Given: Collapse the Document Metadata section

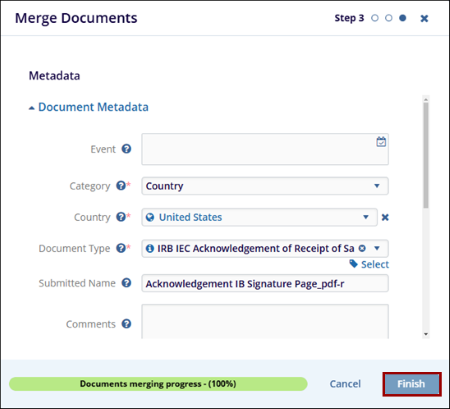Looking at the screenshot, I should coord(89,107).
